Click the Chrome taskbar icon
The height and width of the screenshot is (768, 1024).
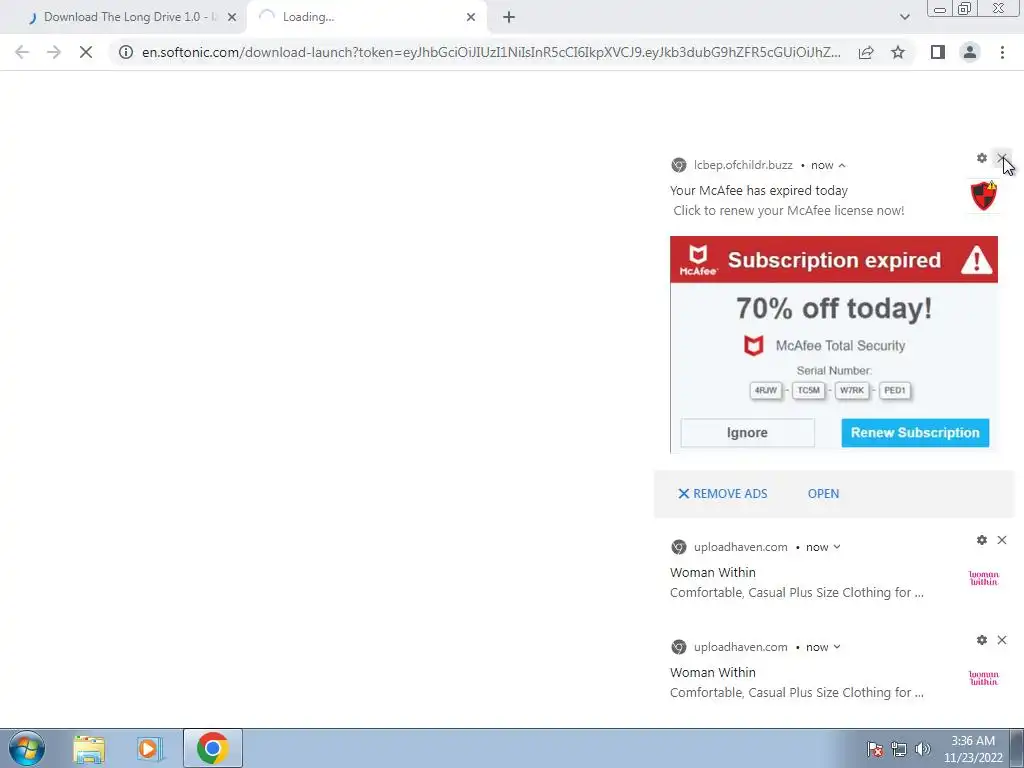click(212, 748)
